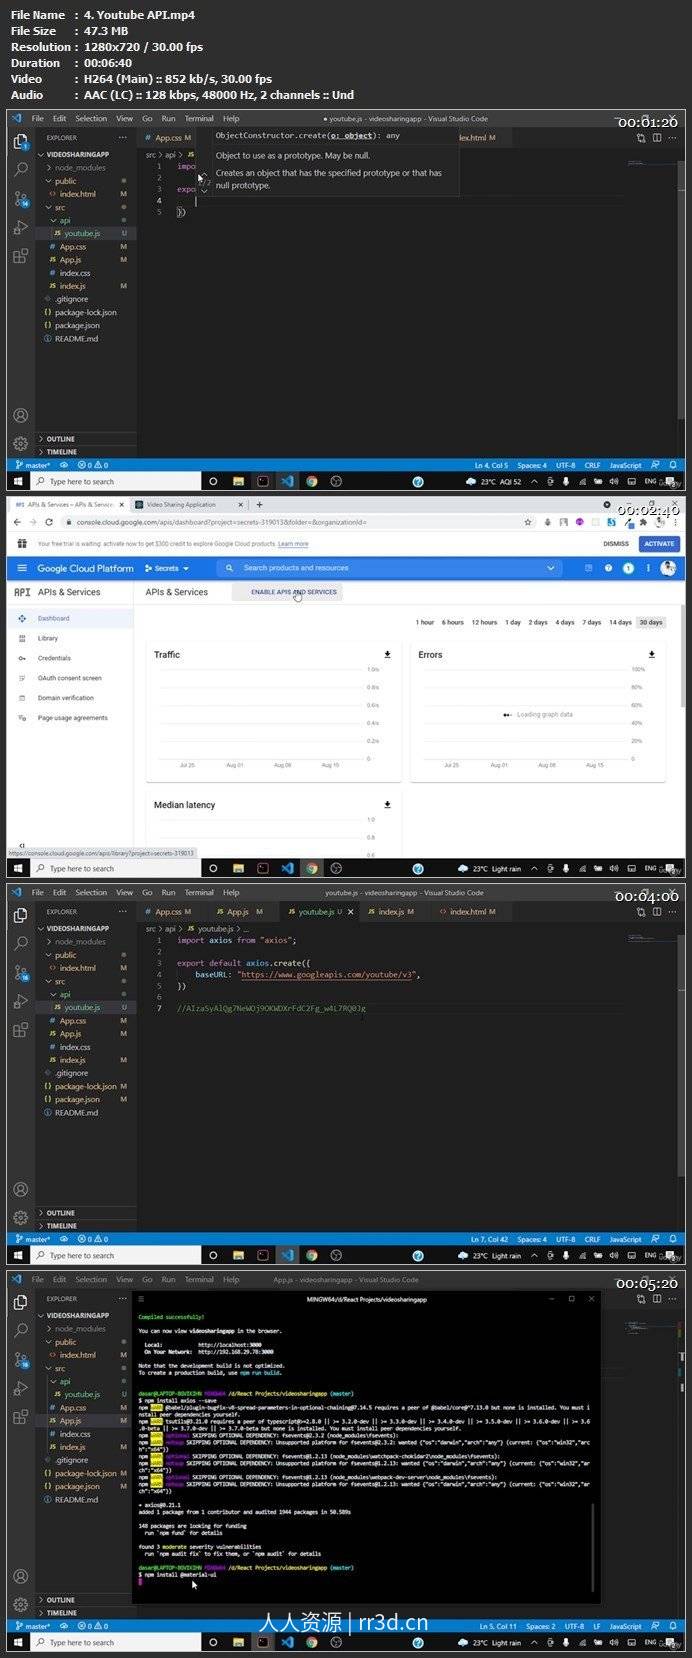This screenshot has width=692, height=1658.
Task: Open Domain verification in the sidebar
Action: click(65, 698)
